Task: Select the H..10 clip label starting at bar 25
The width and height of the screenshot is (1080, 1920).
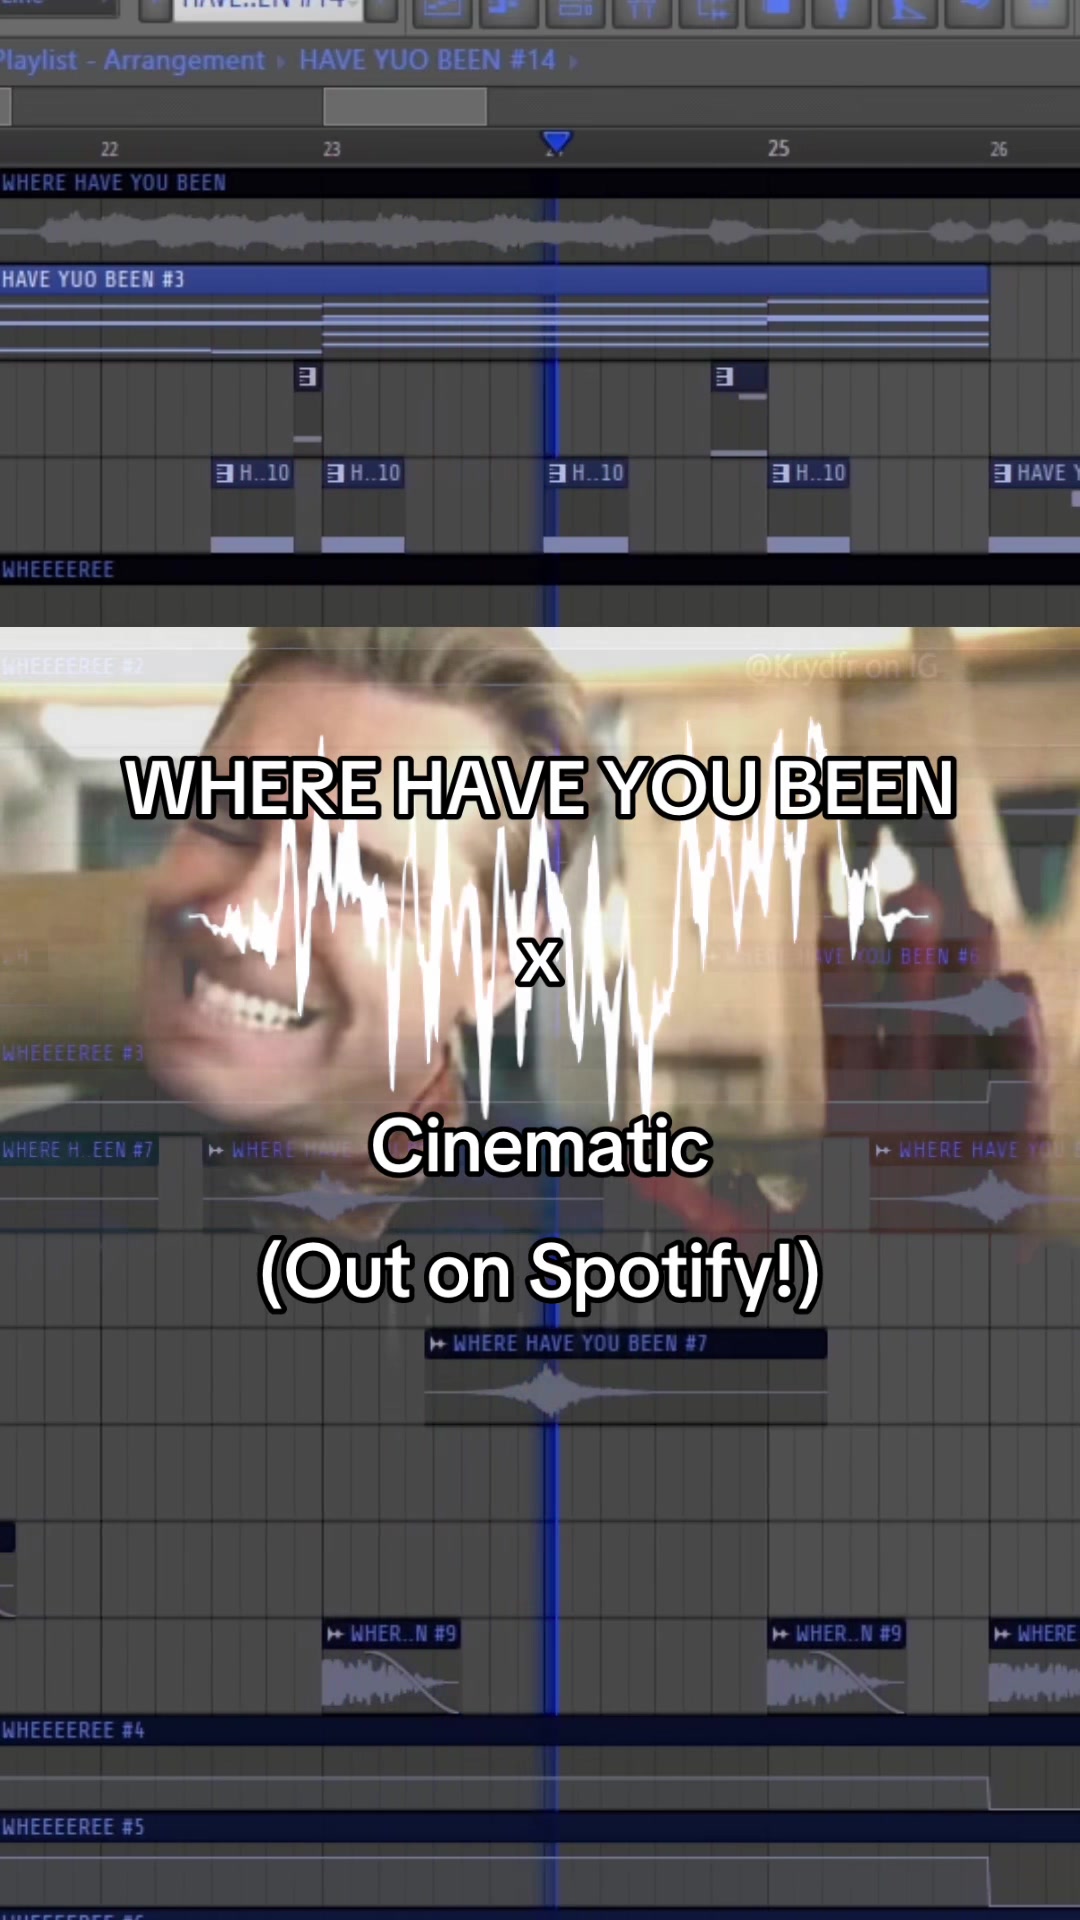Action: coord(820,473)
